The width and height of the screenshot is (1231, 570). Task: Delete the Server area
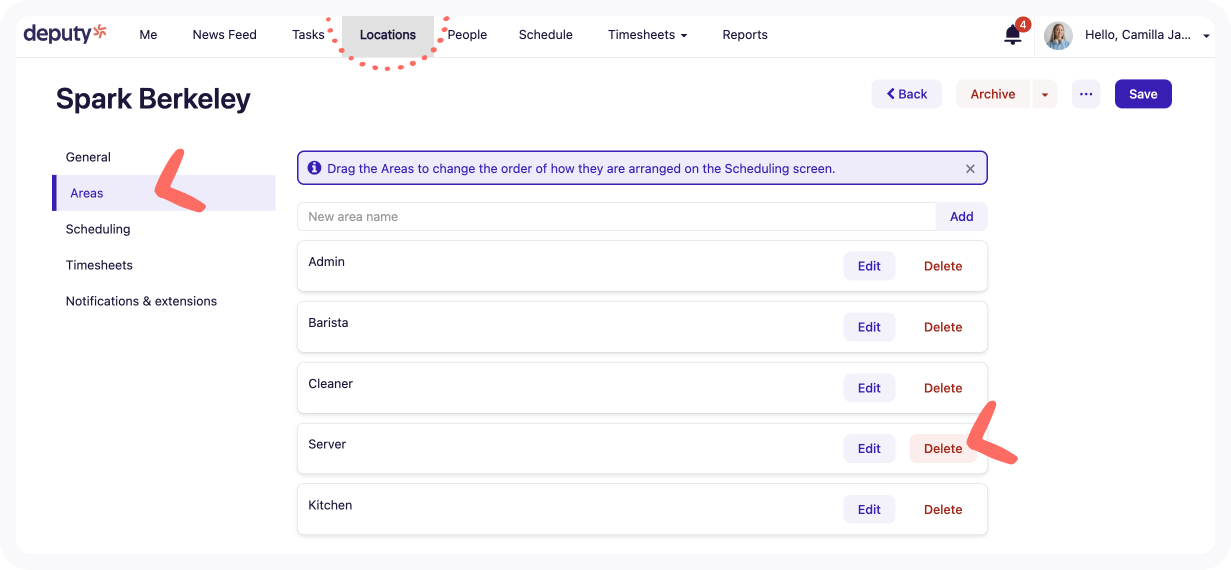point(943,449)
